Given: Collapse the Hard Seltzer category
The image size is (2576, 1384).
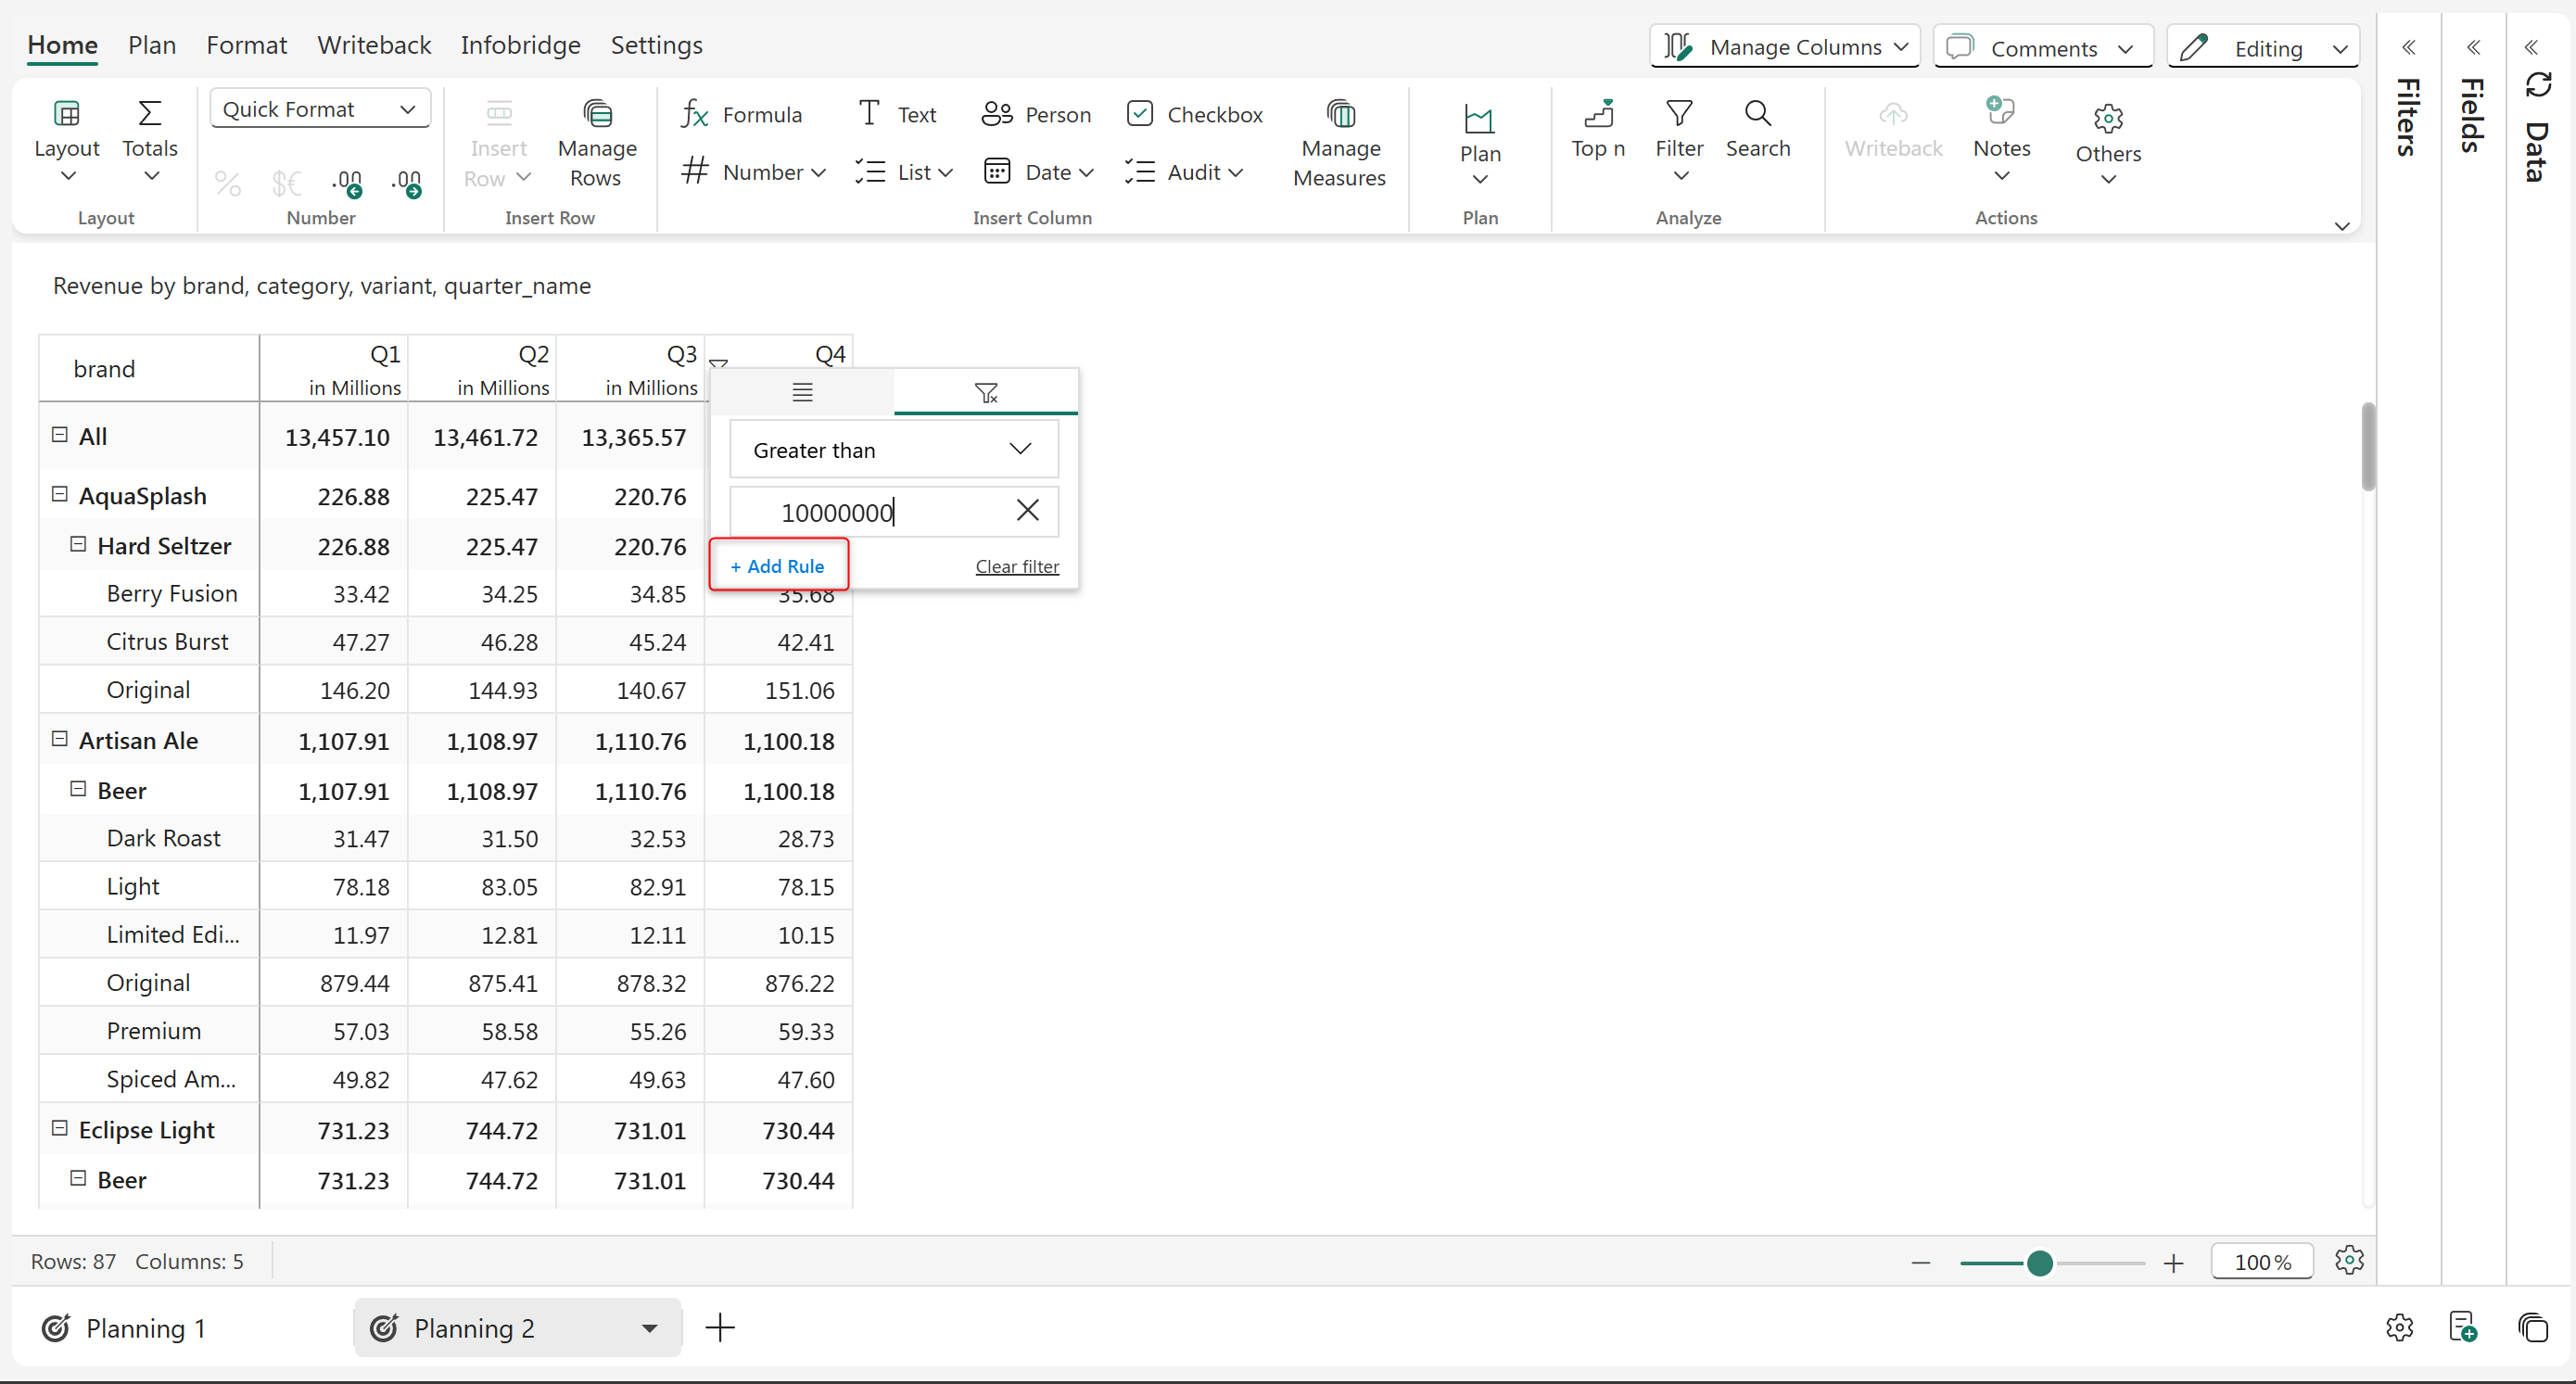Looking at the screenshot, I should pos(78,545).
